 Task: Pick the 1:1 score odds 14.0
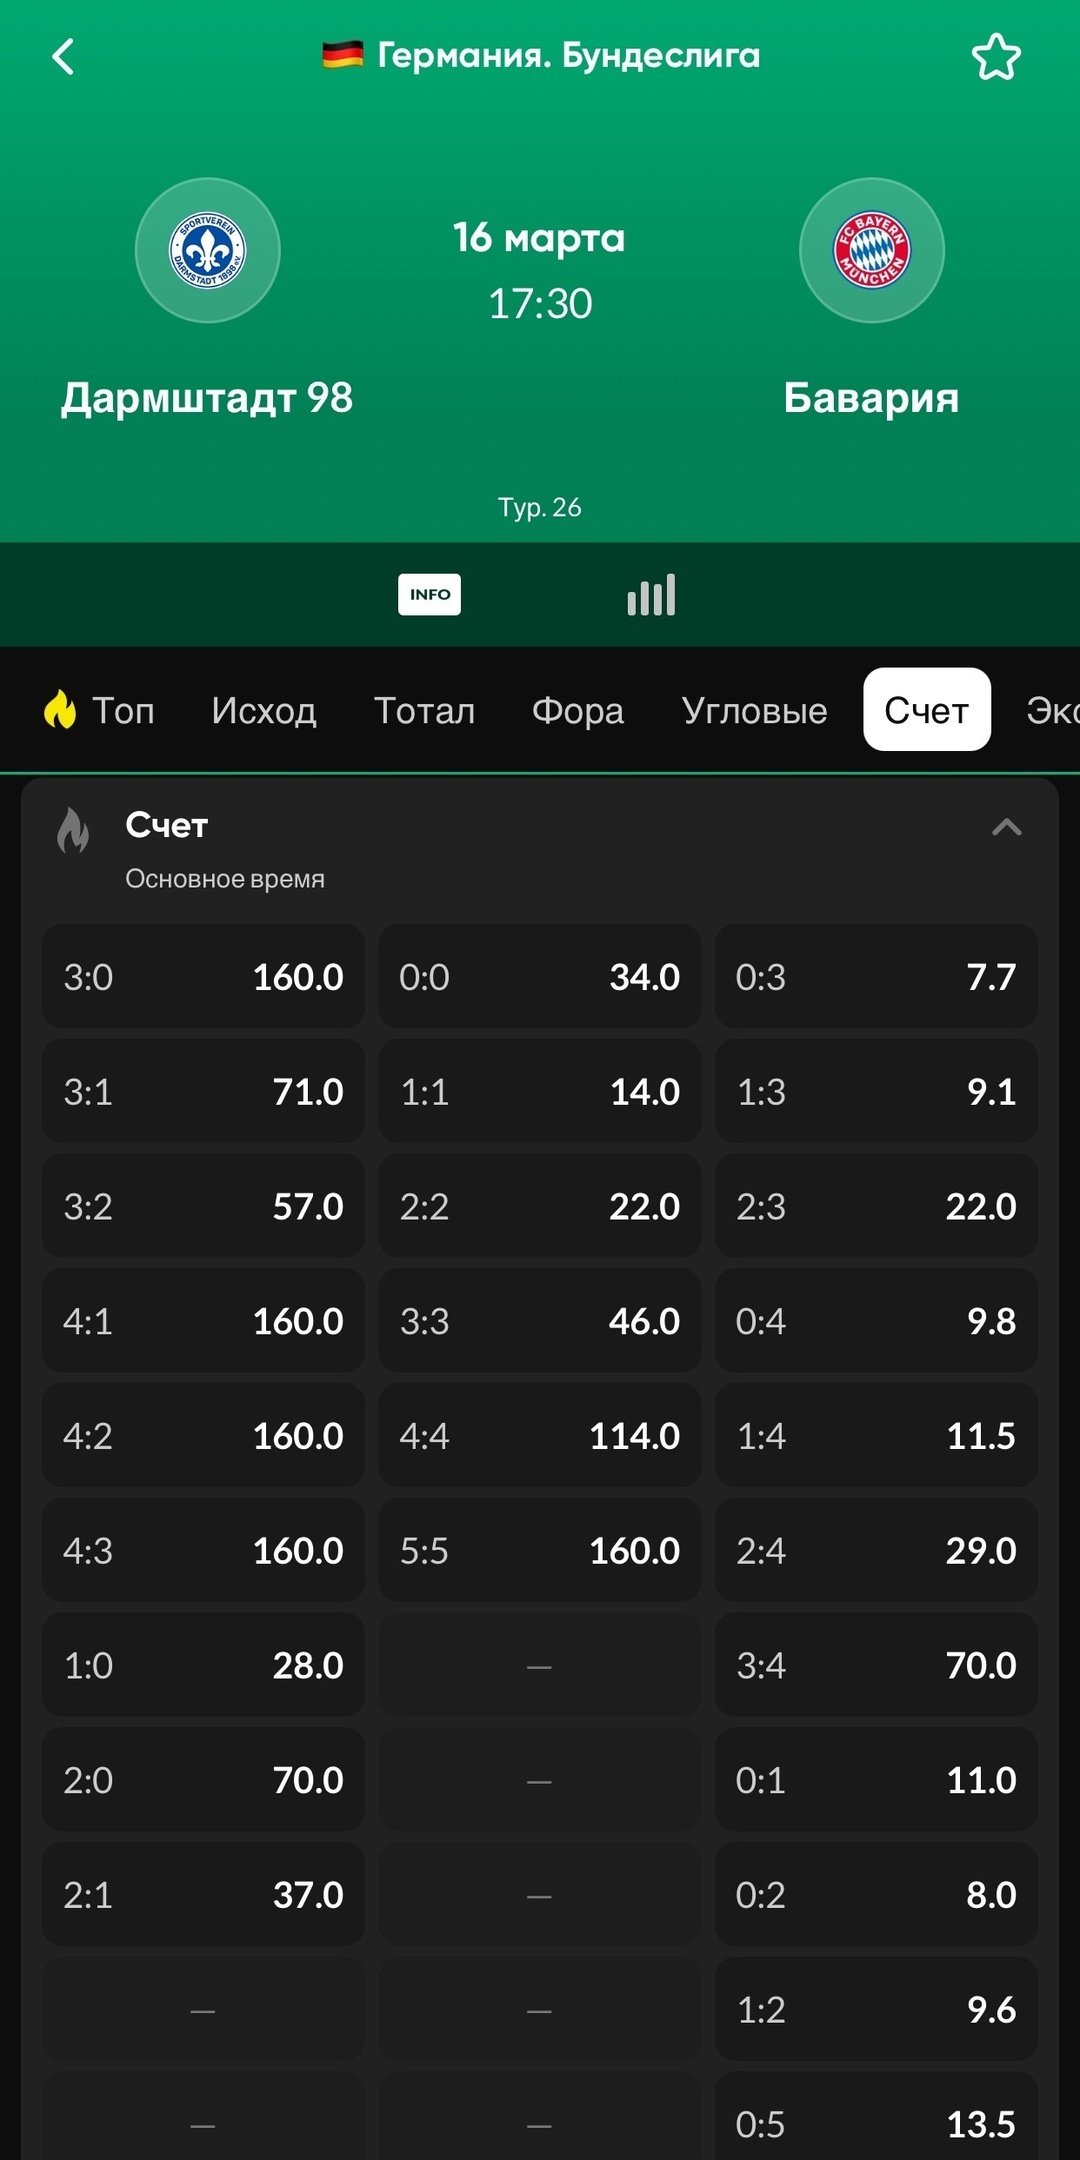pos(539,1092)
